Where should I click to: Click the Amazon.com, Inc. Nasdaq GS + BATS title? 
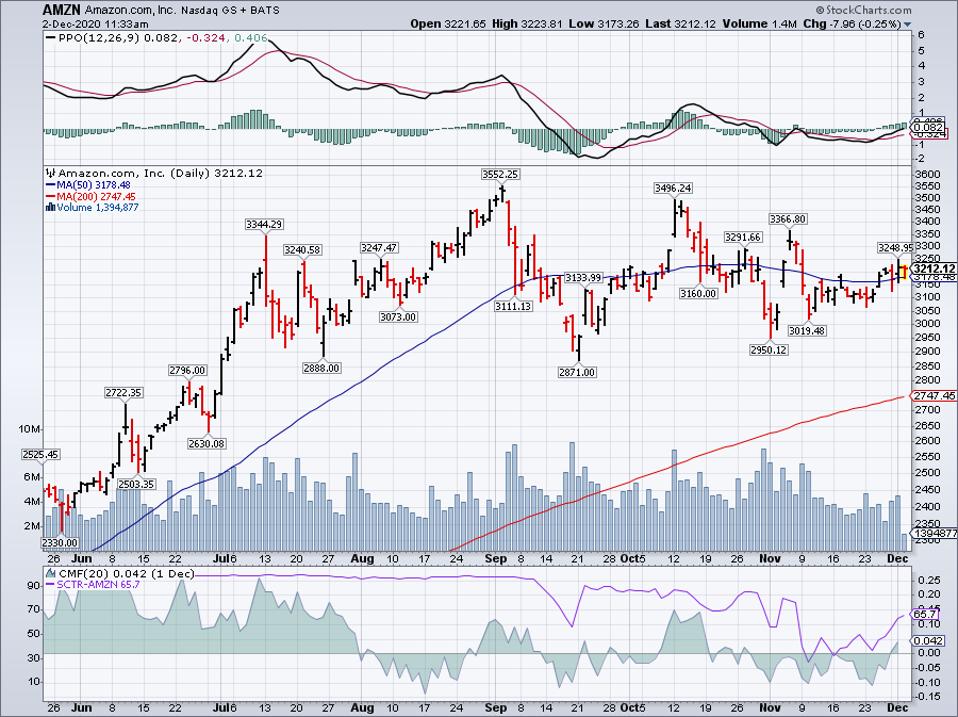181,10
